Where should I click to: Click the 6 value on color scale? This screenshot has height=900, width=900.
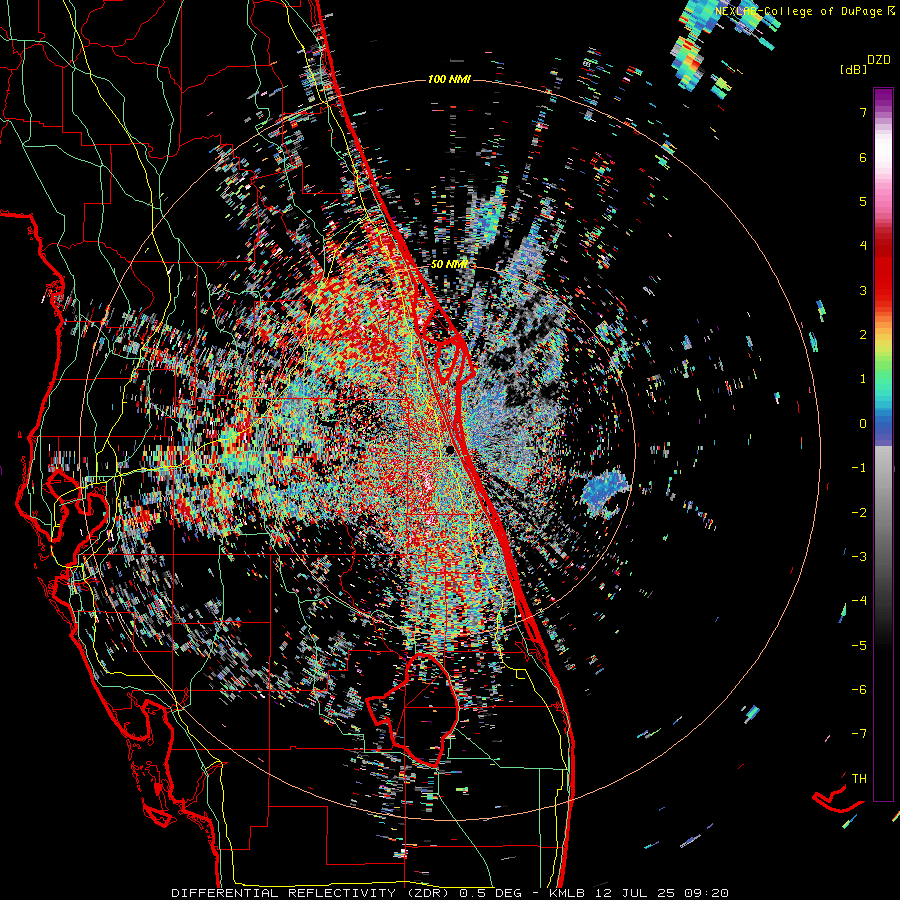click(x=863, y=157)
